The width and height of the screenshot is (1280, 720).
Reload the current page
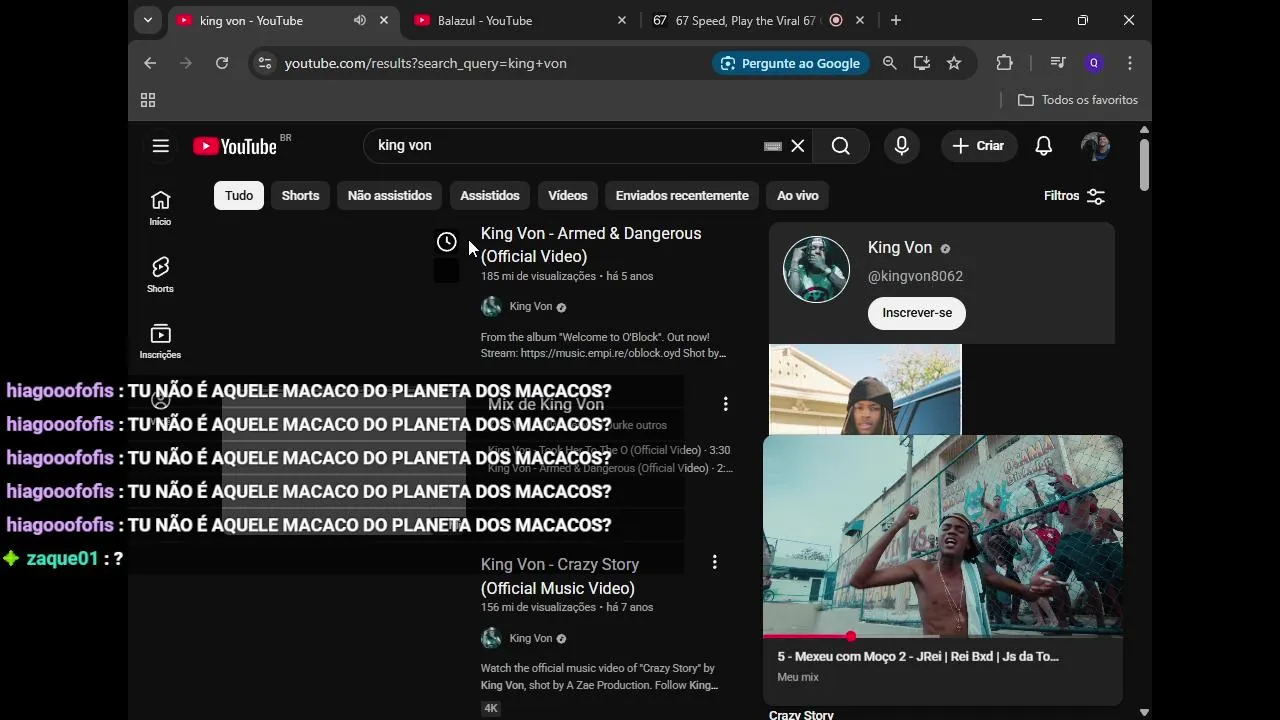click(x=222, y=63)
